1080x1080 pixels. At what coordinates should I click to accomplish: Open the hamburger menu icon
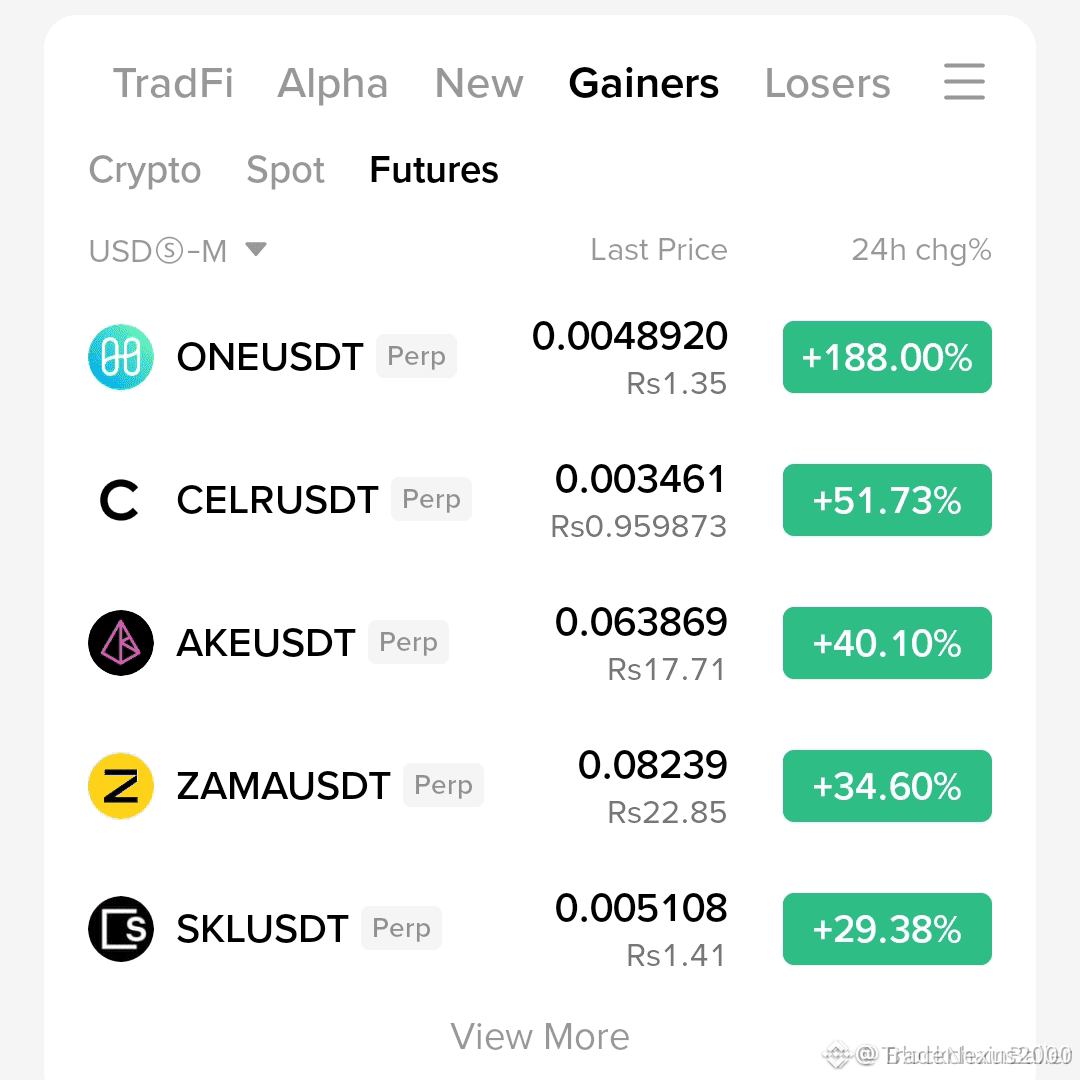[x=964, y=82]
